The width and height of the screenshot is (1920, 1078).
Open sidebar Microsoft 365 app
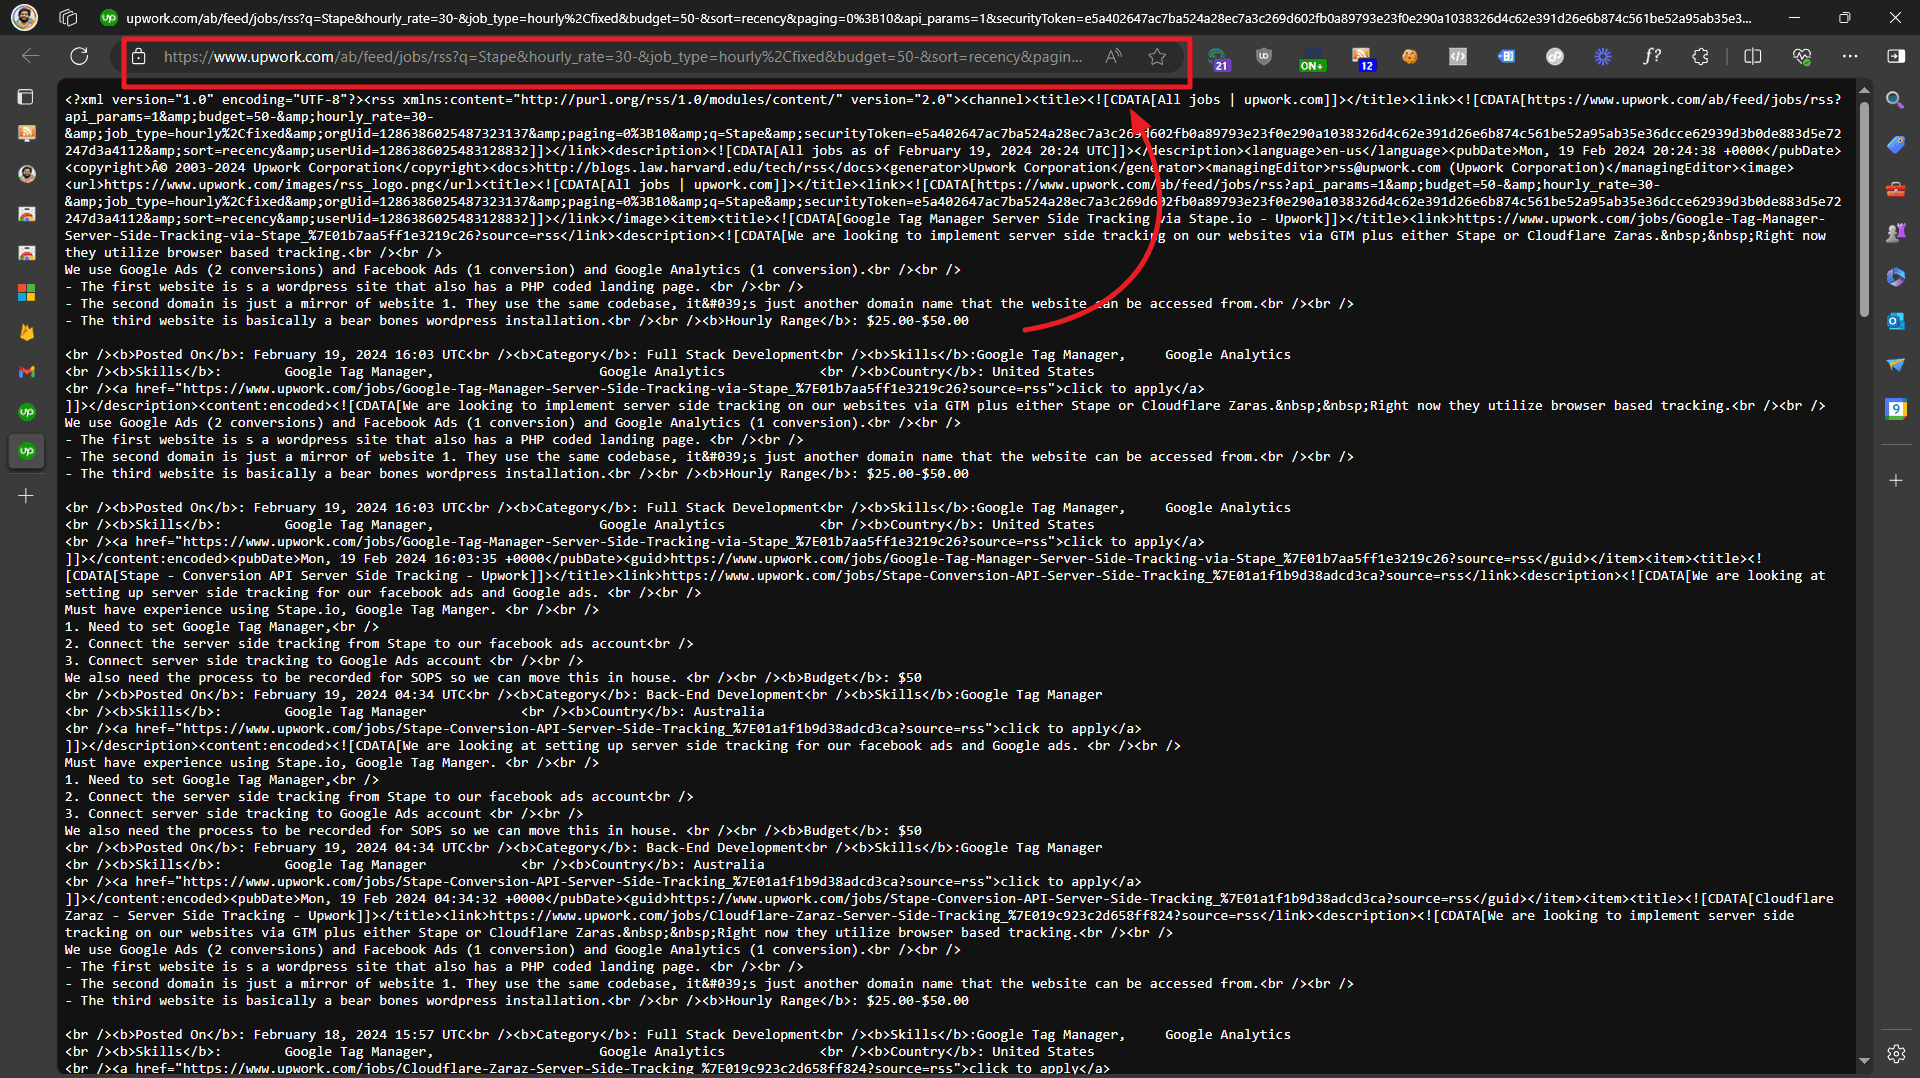(x=1895, y=277)
